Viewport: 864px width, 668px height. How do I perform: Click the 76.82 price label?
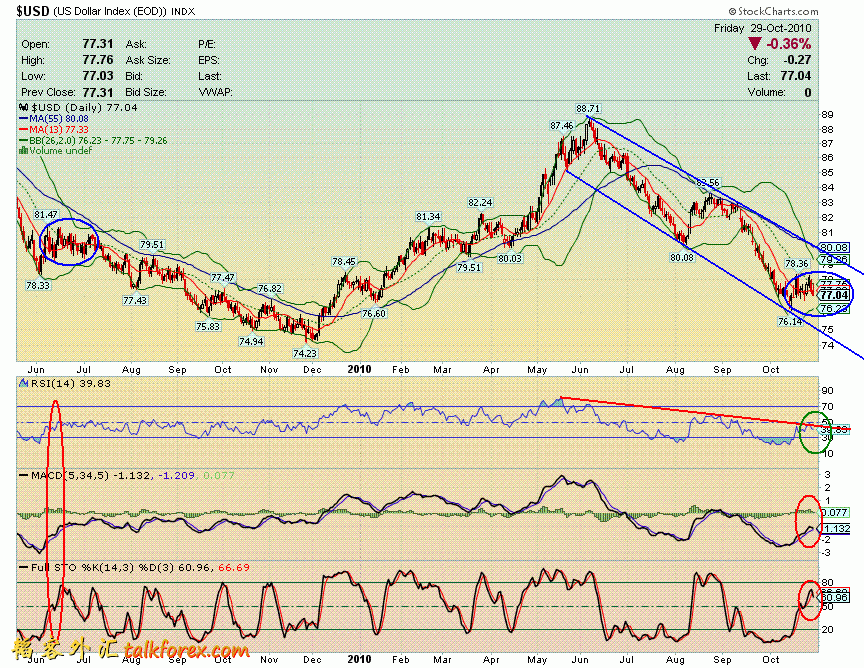tap(270, 288)
